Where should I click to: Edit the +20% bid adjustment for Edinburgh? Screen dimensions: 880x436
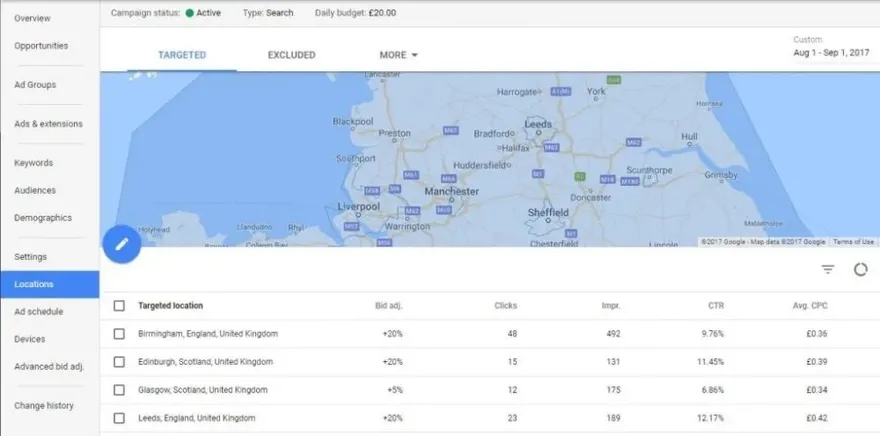click(x=393, y=362)
